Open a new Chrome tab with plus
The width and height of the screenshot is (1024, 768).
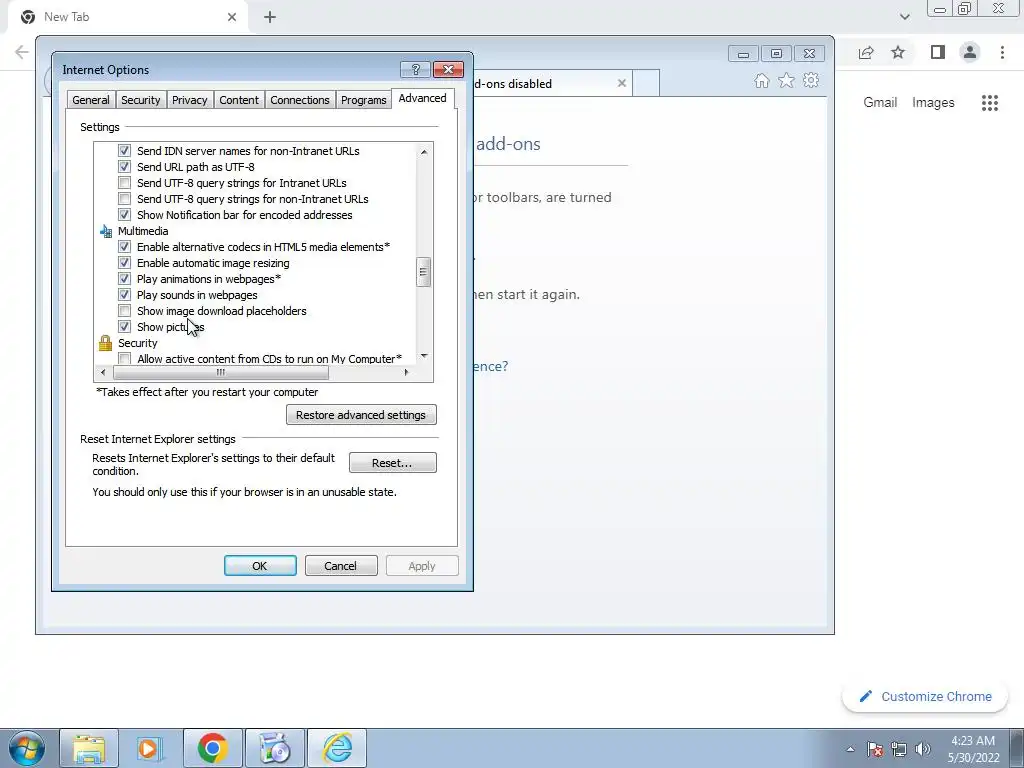[270, 17]
